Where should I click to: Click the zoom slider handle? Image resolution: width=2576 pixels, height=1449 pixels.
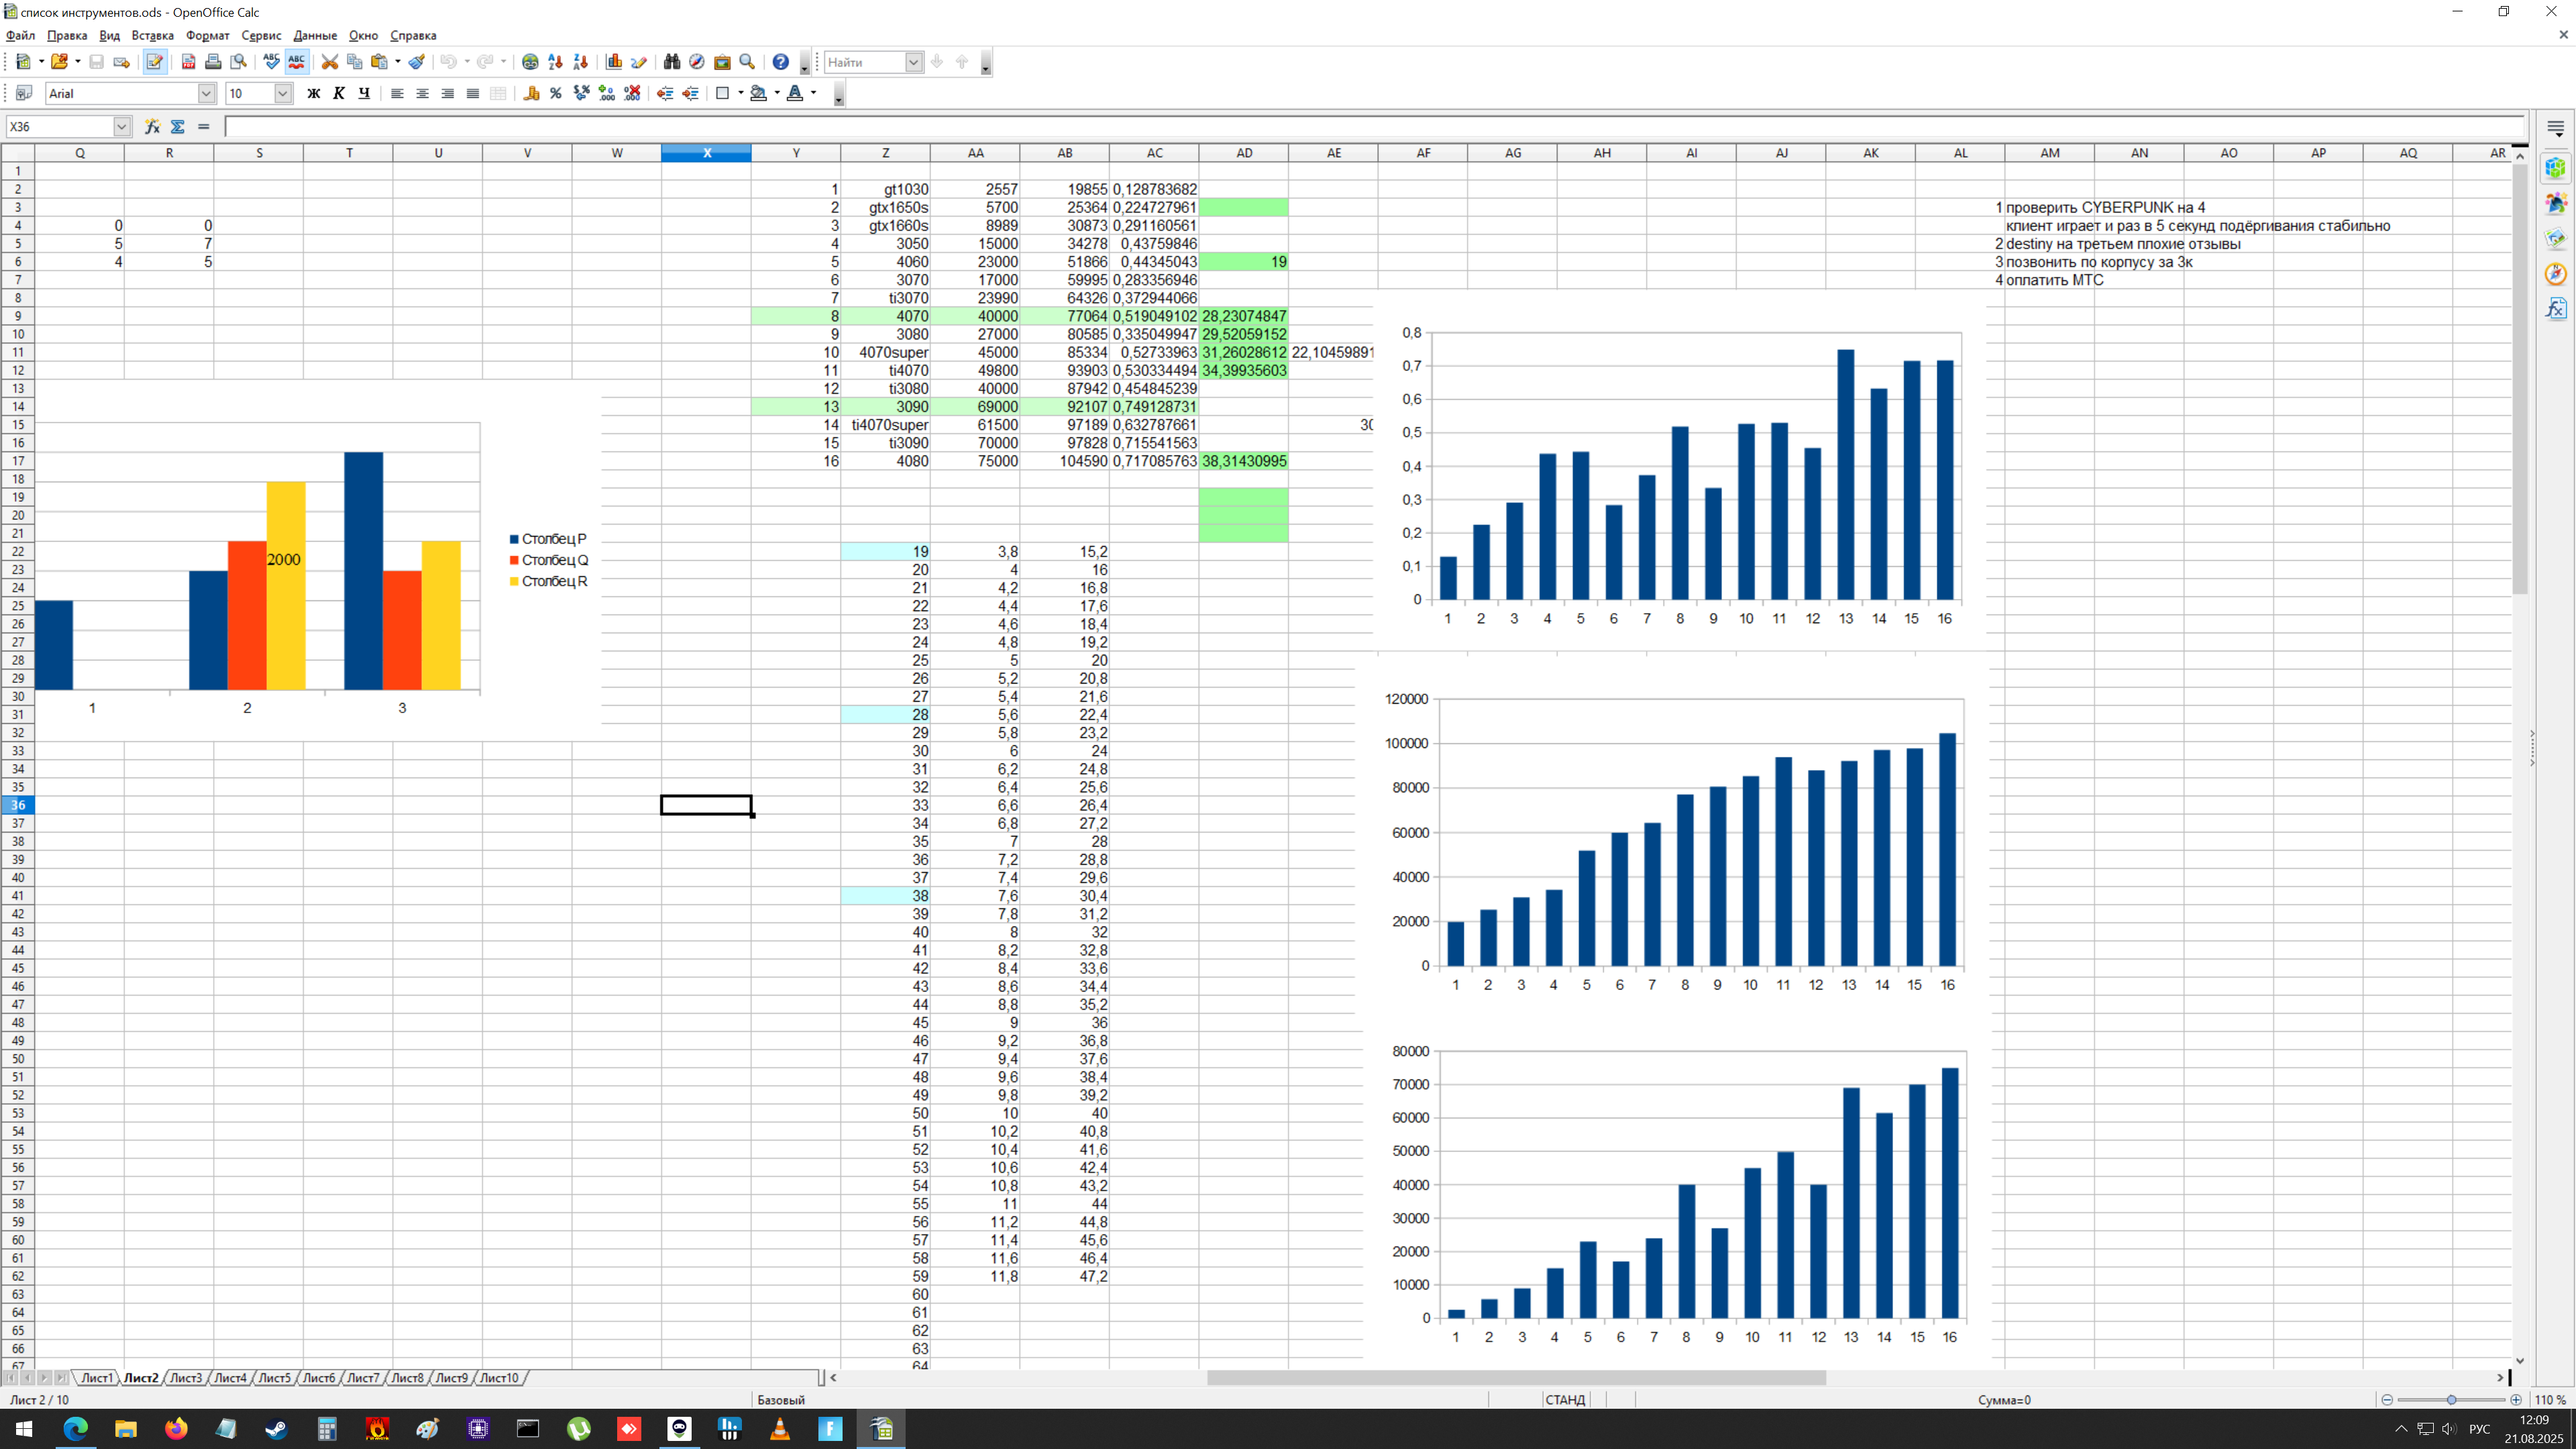click(2451, 1400)
